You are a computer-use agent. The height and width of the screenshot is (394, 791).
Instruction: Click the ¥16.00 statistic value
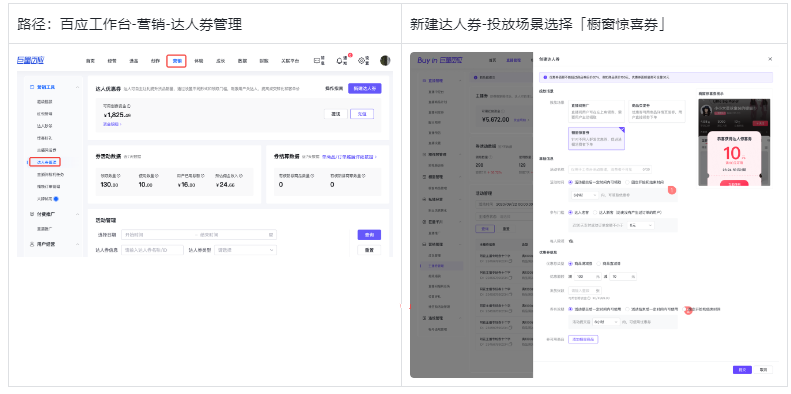coord(188,185)
